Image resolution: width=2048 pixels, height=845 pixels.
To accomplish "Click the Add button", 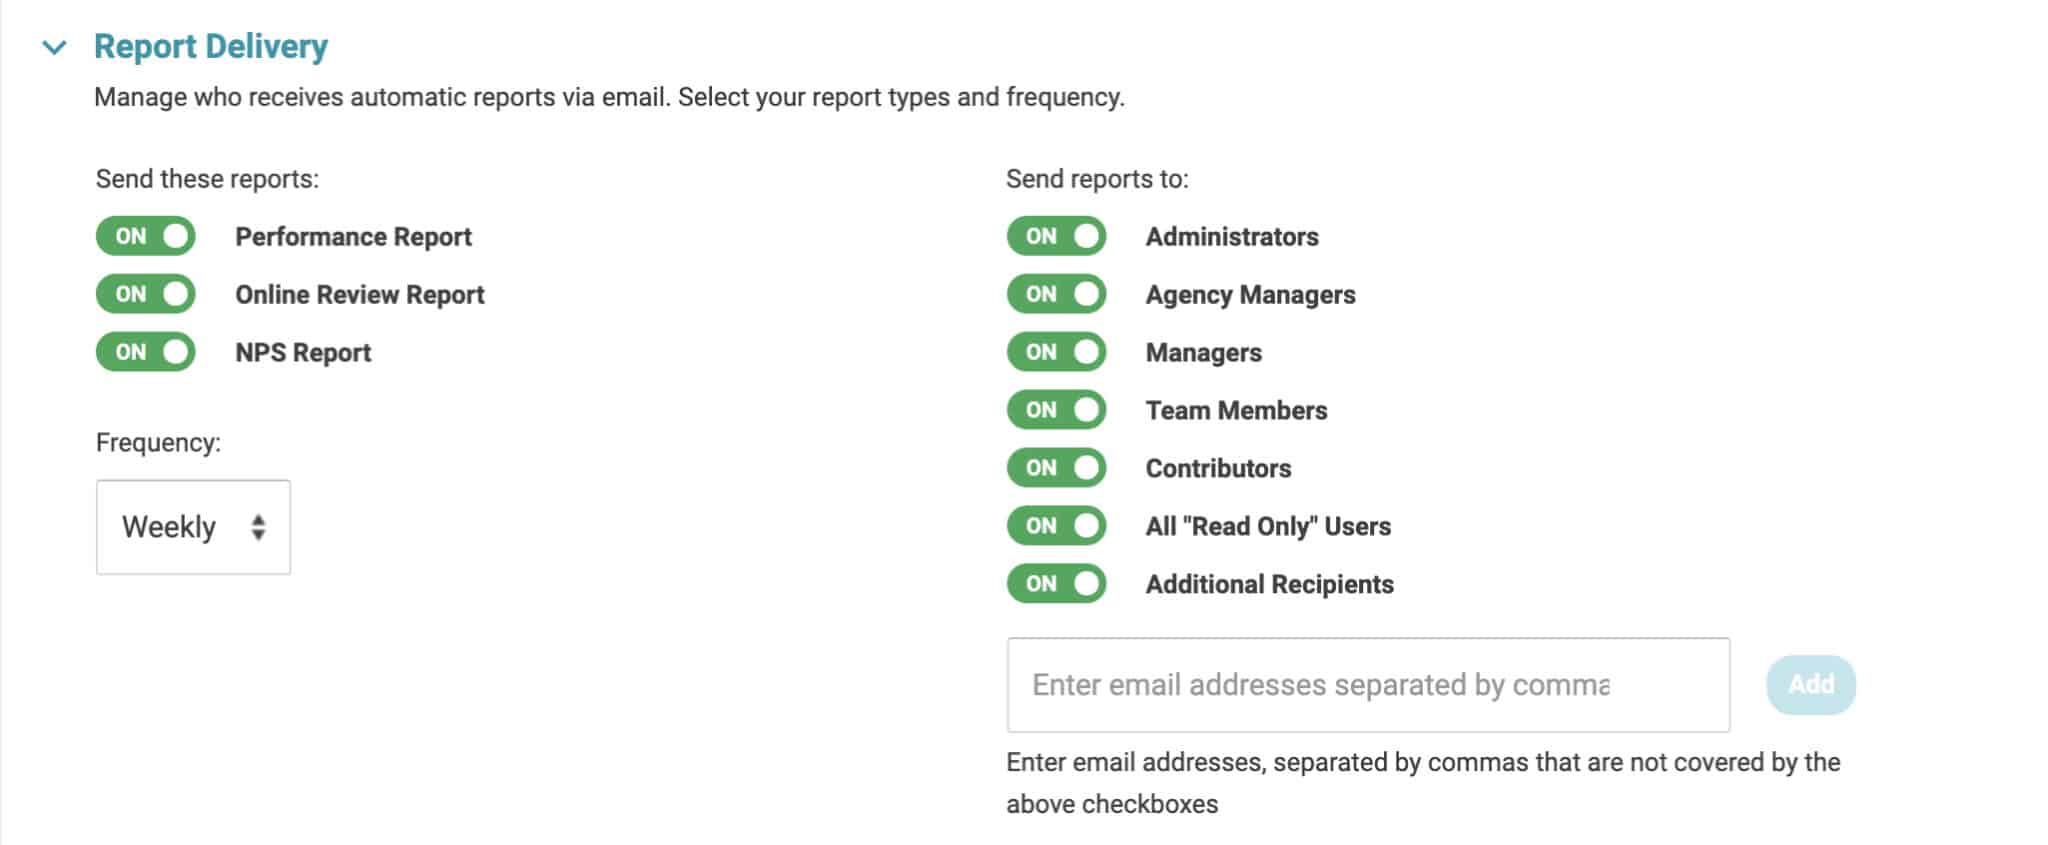I will (x=1811, y=685).
